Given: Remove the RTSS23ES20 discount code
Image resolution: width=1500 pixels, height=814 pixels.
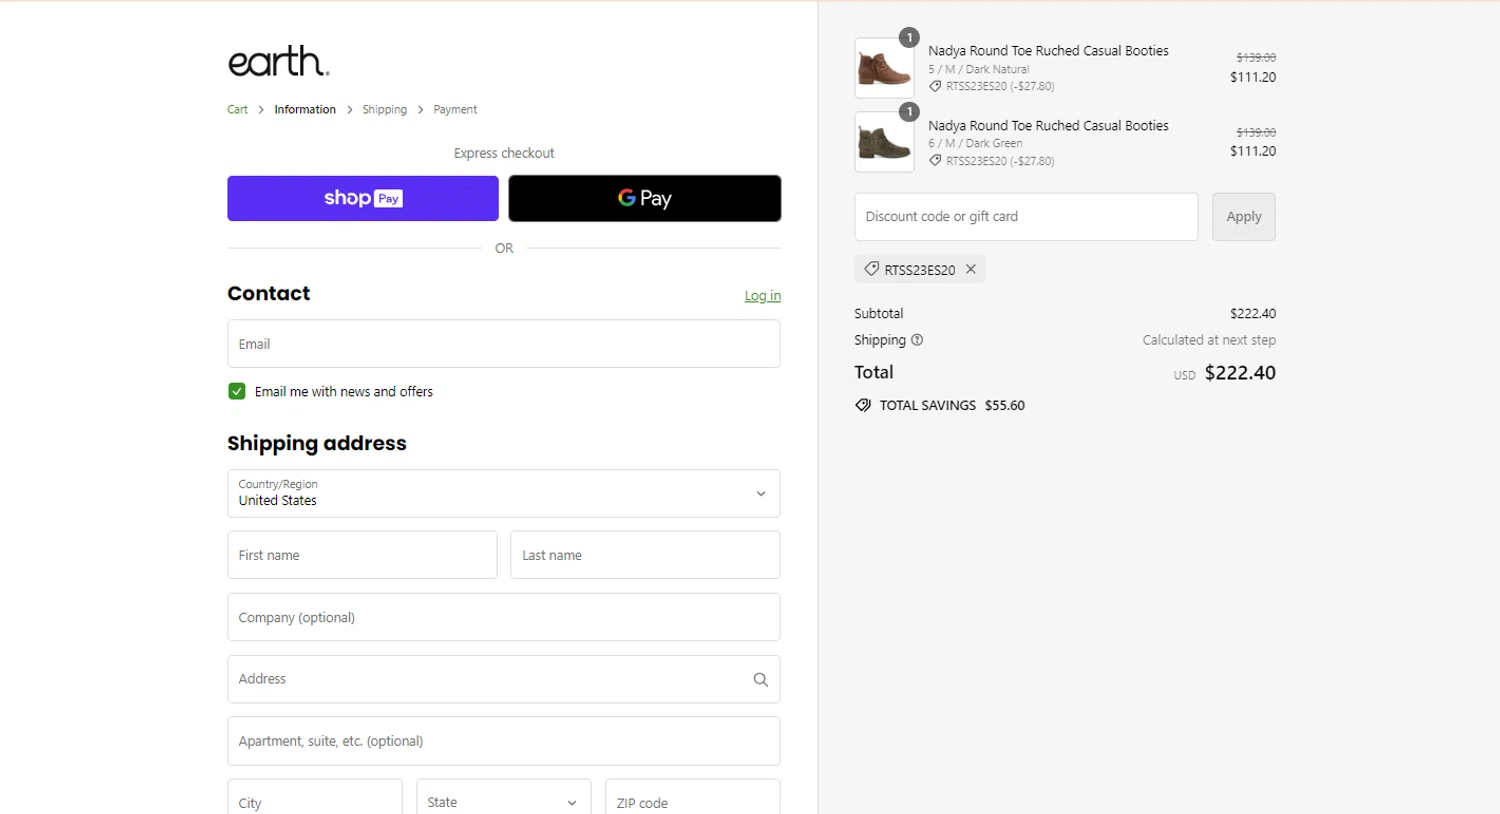Looking at the screenshot, I should tap(971, 269).
